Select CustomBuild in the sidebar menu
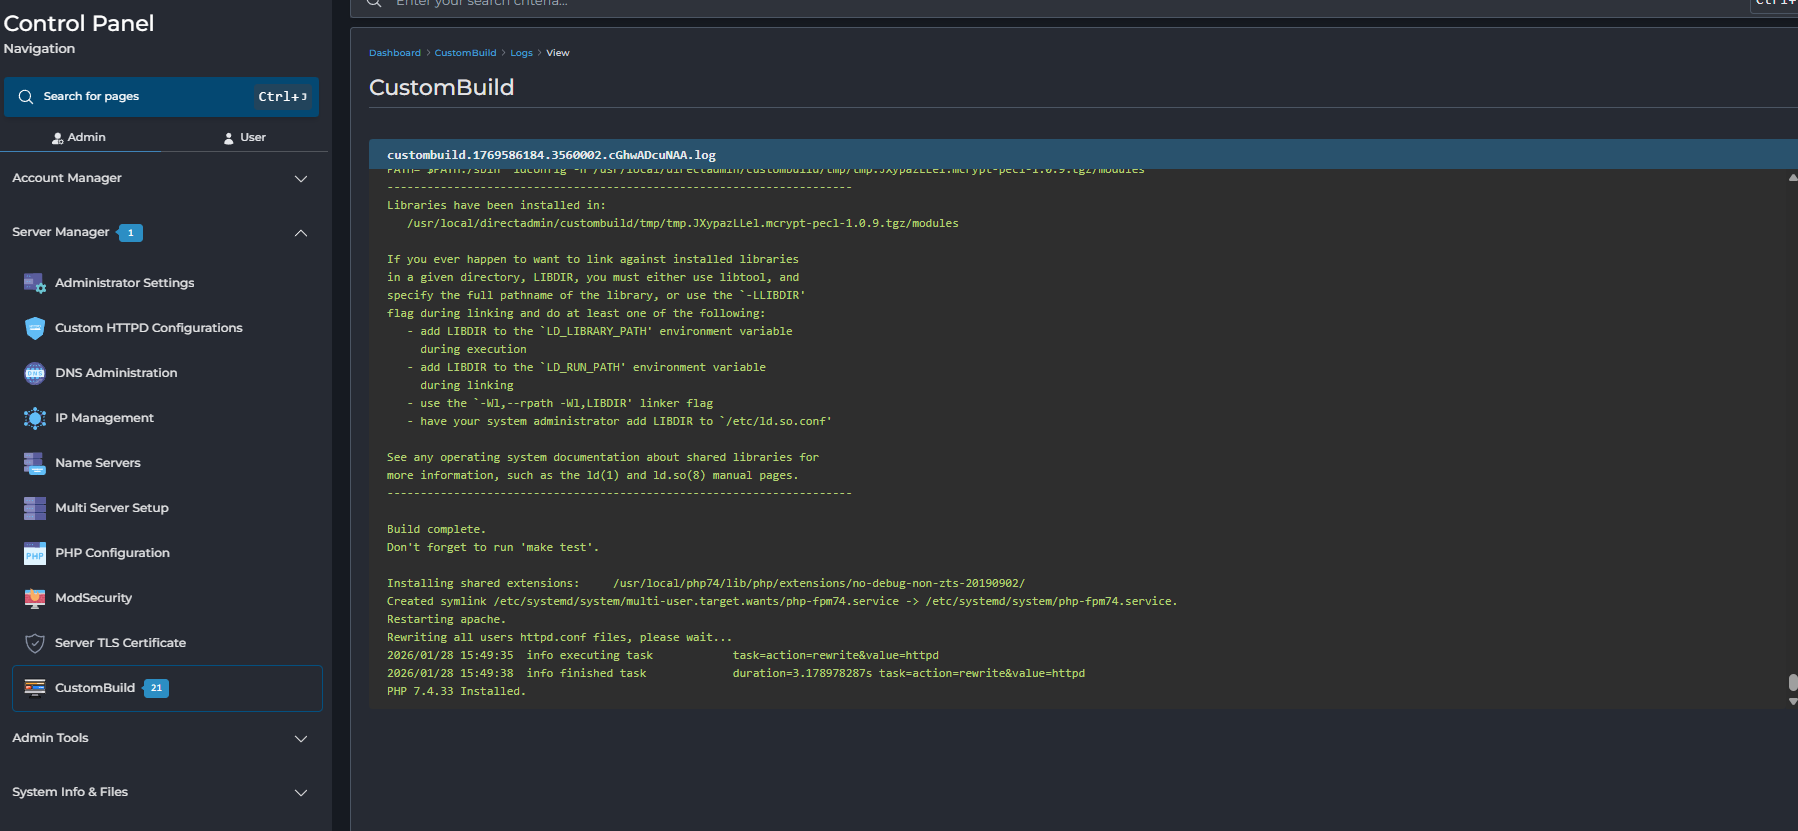This screenshot has width=1798, height=831. coord(95,688)
